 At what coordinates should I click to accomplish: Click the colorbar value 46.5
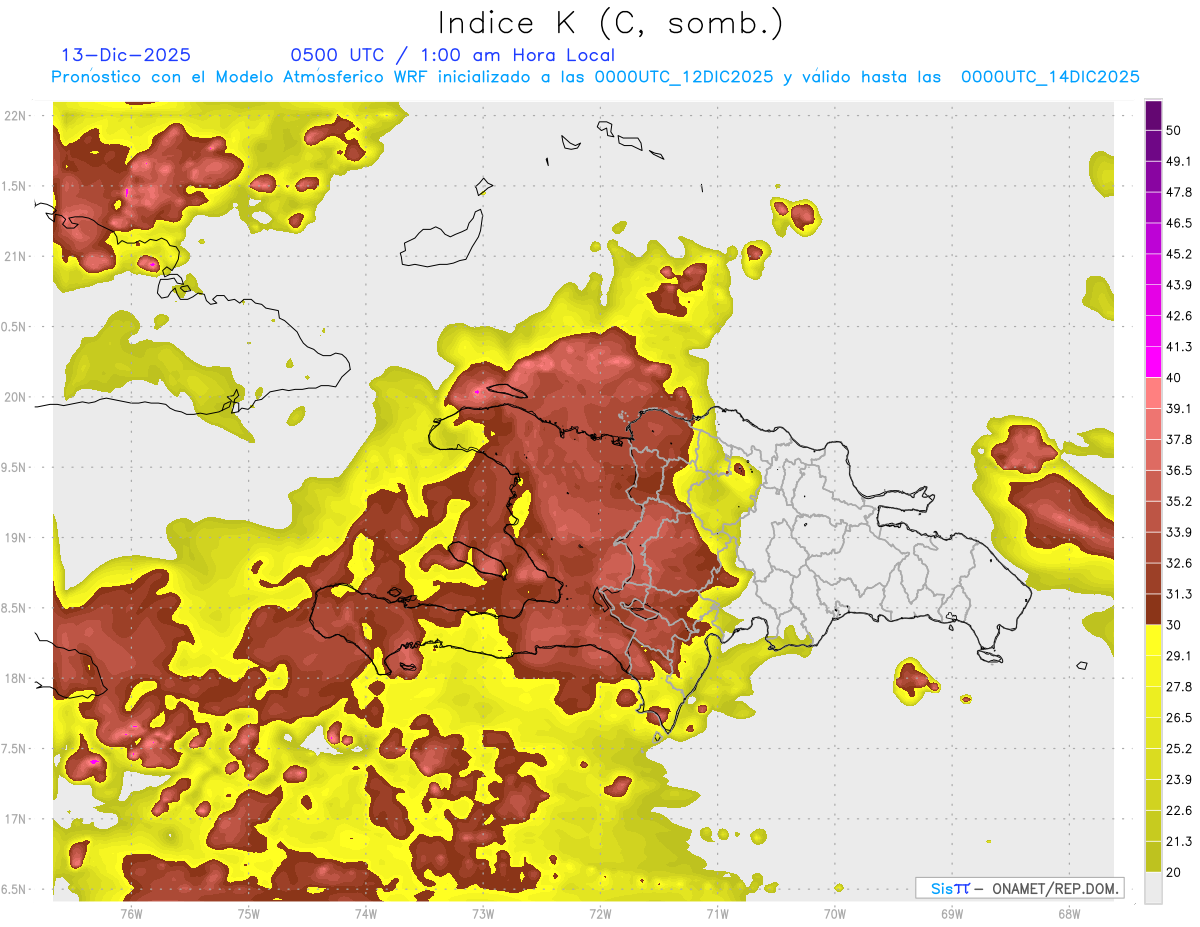click(x=1179, y=223)
